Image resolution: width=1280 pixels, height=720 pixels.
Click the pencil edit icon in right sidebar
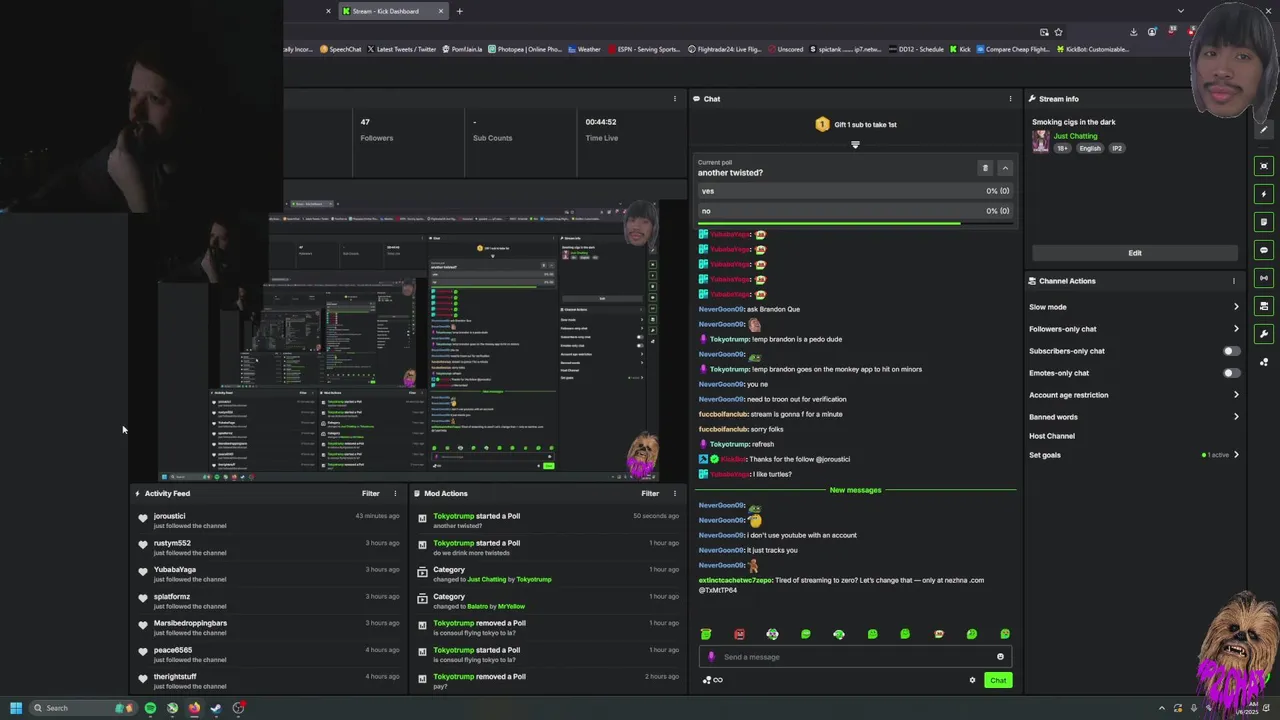(1264, 130)
